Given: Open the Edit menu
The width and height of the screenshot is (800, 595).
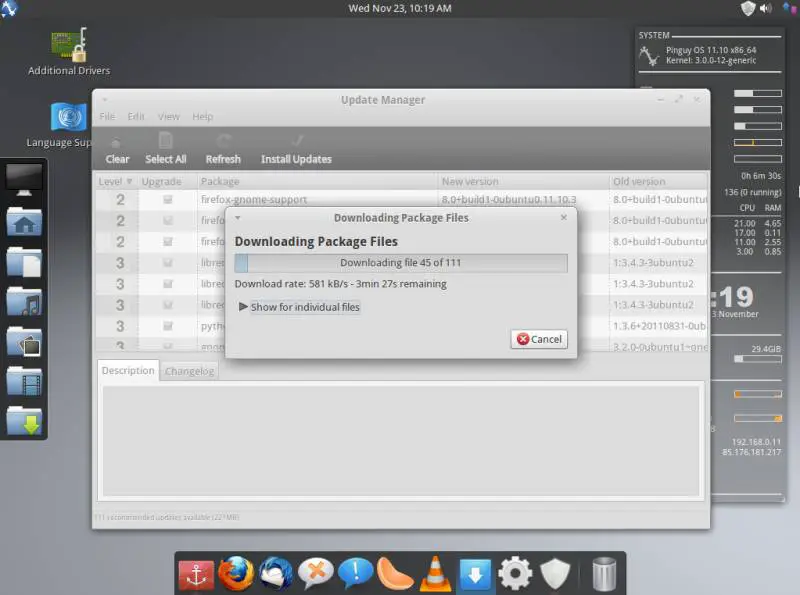Looking at the screenshot, I should coord(136,117).
